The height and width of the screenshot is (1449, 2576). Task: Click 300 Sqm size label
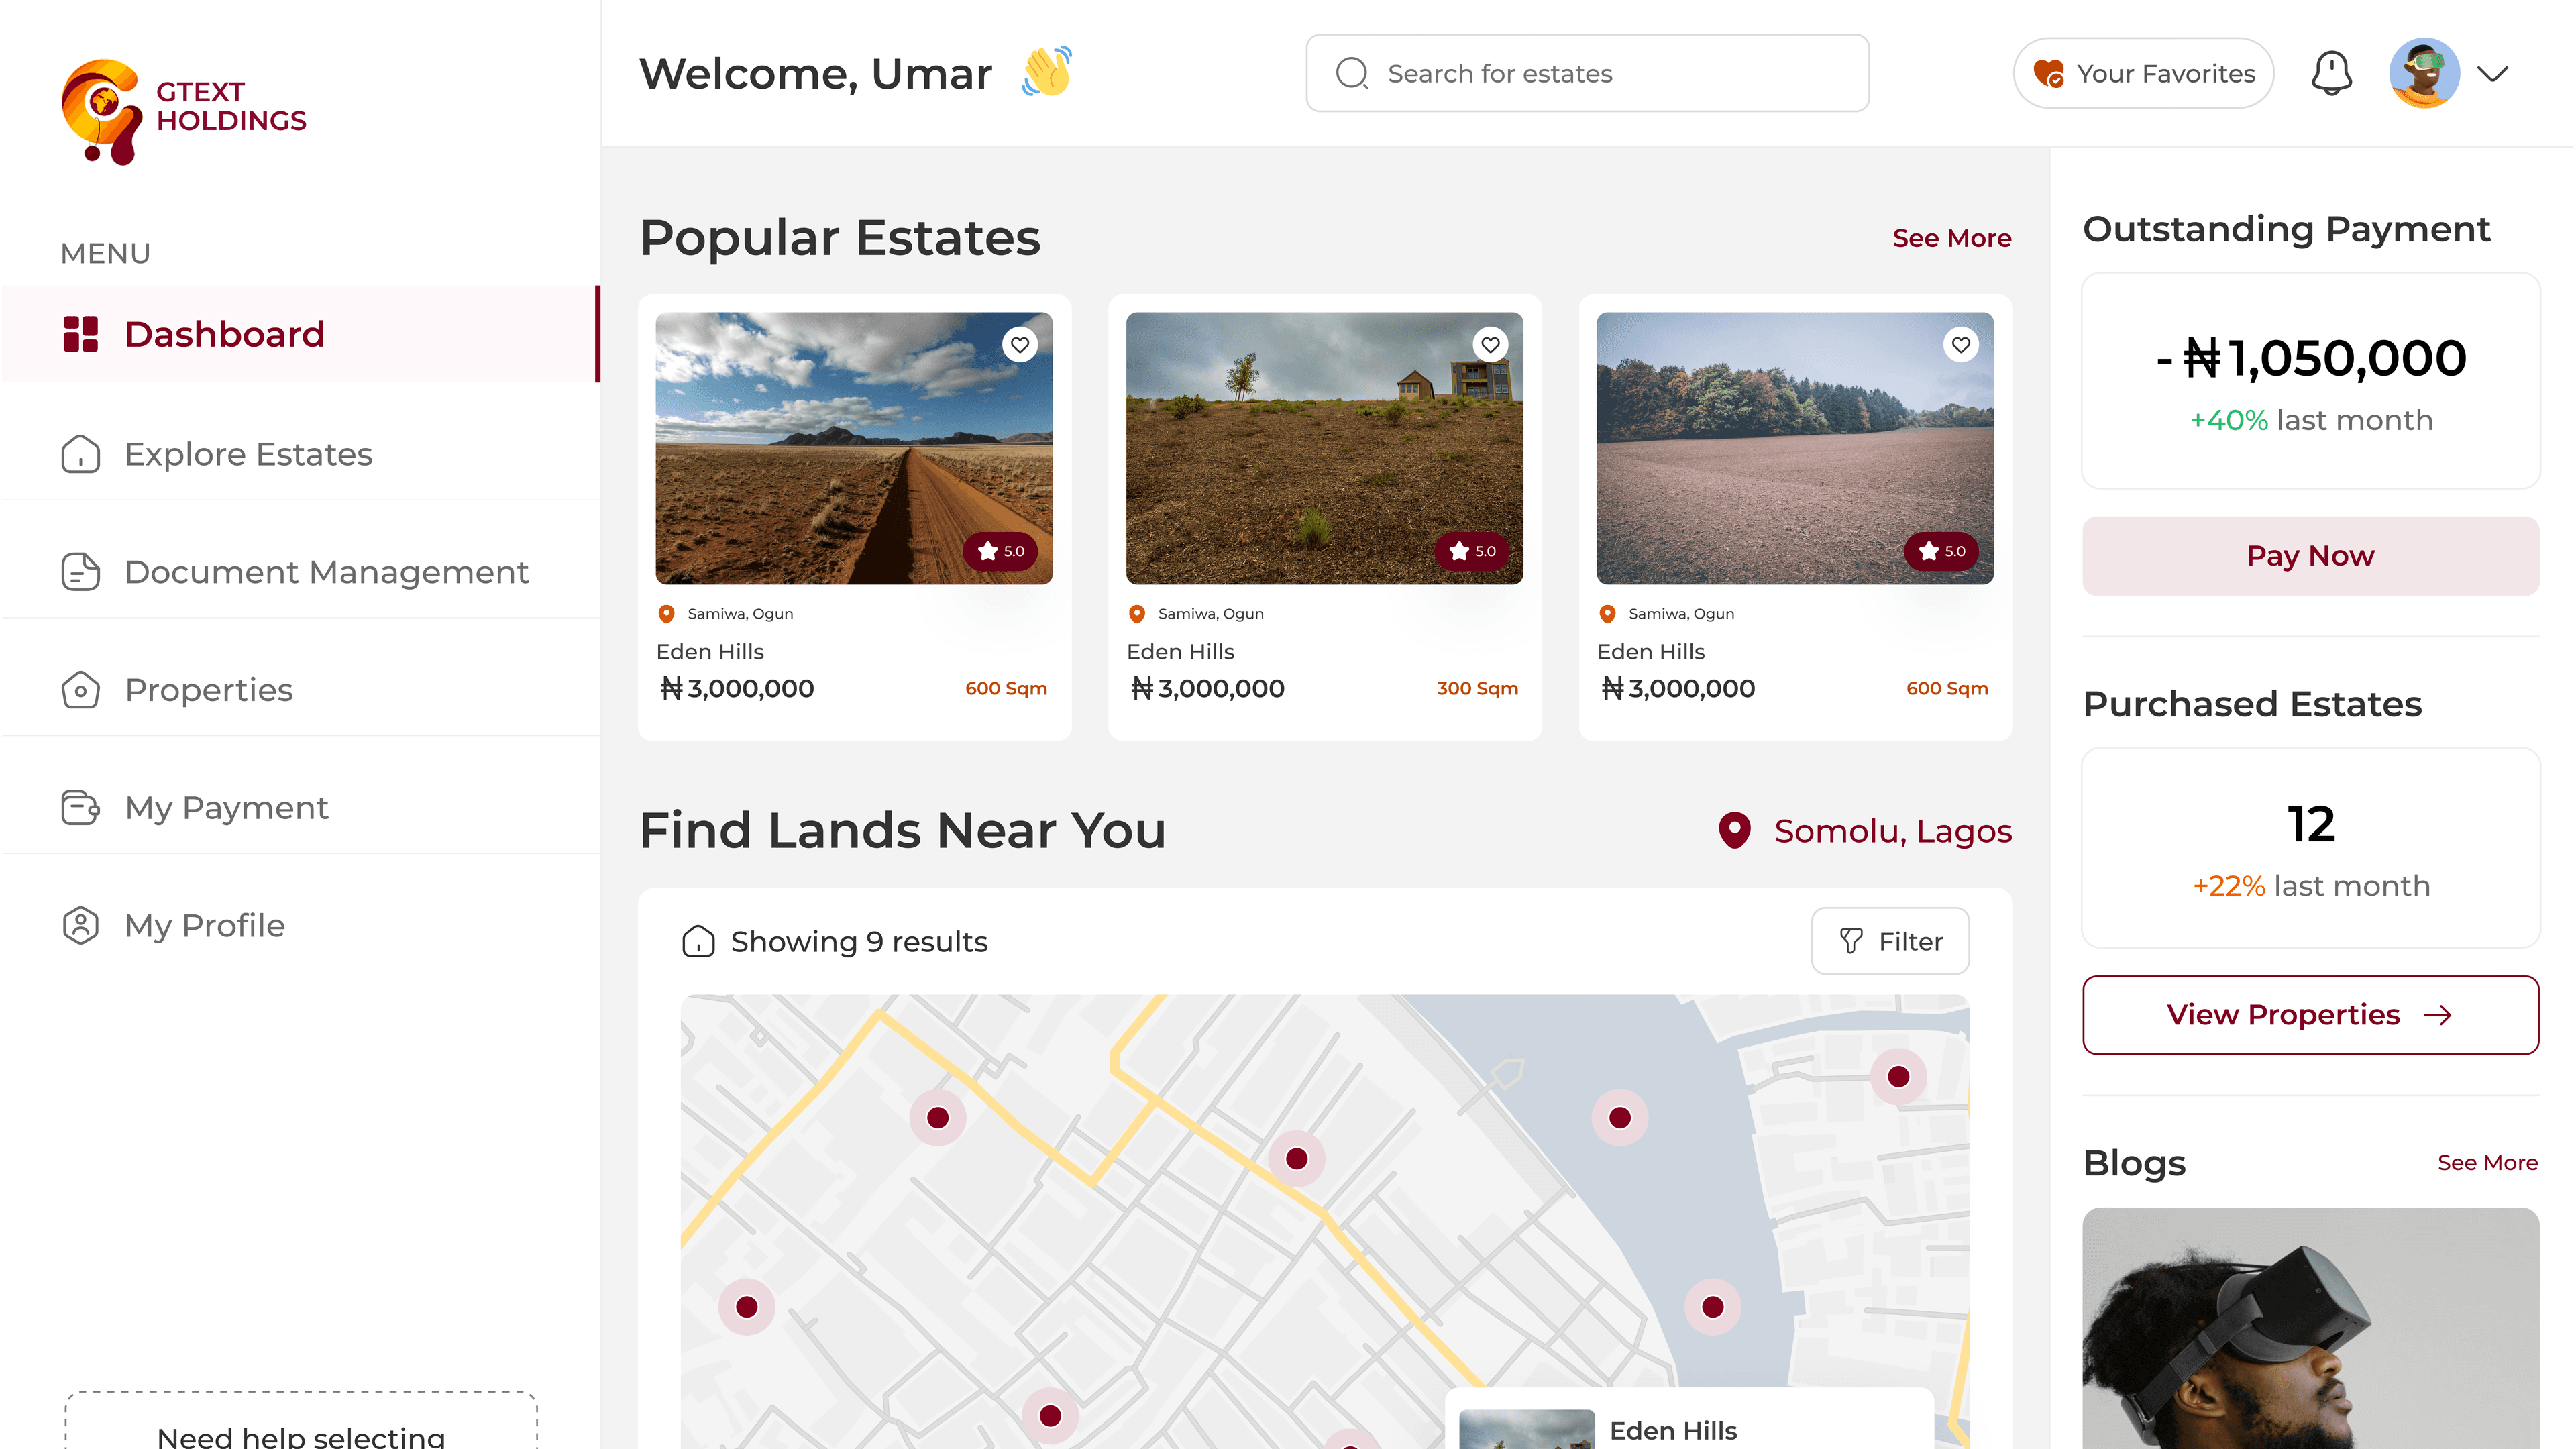pyautogui.click(x=1477, y=688)
